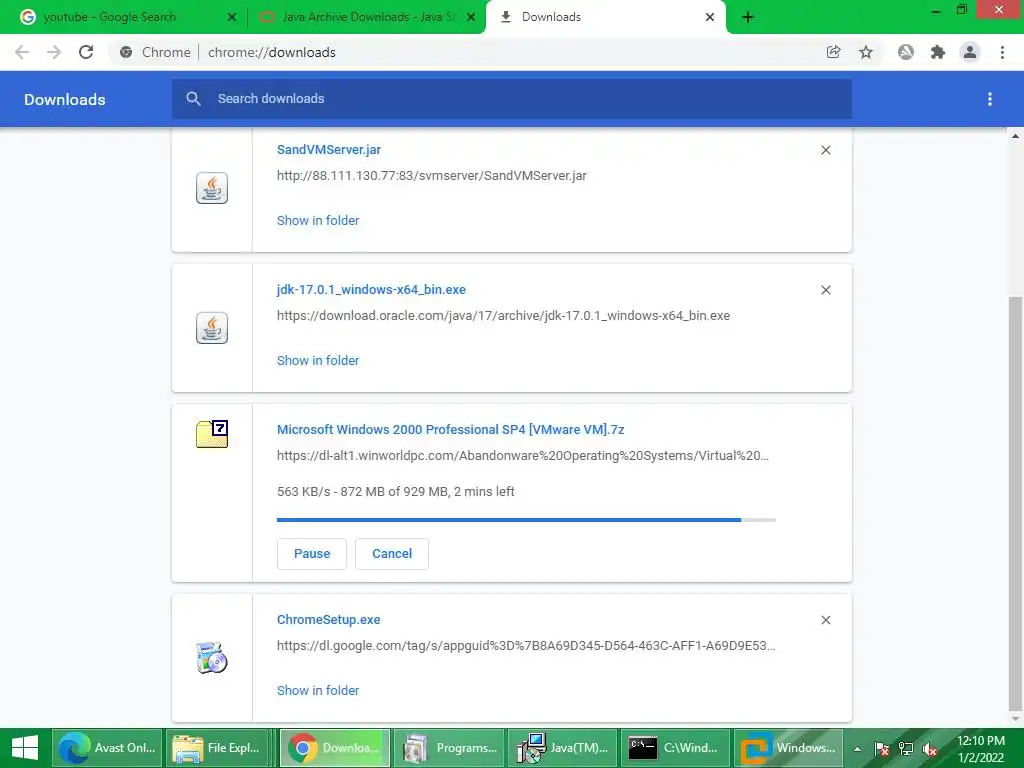
Task: Remove SandVMServer.jar from the list
Action: (825, 150)
